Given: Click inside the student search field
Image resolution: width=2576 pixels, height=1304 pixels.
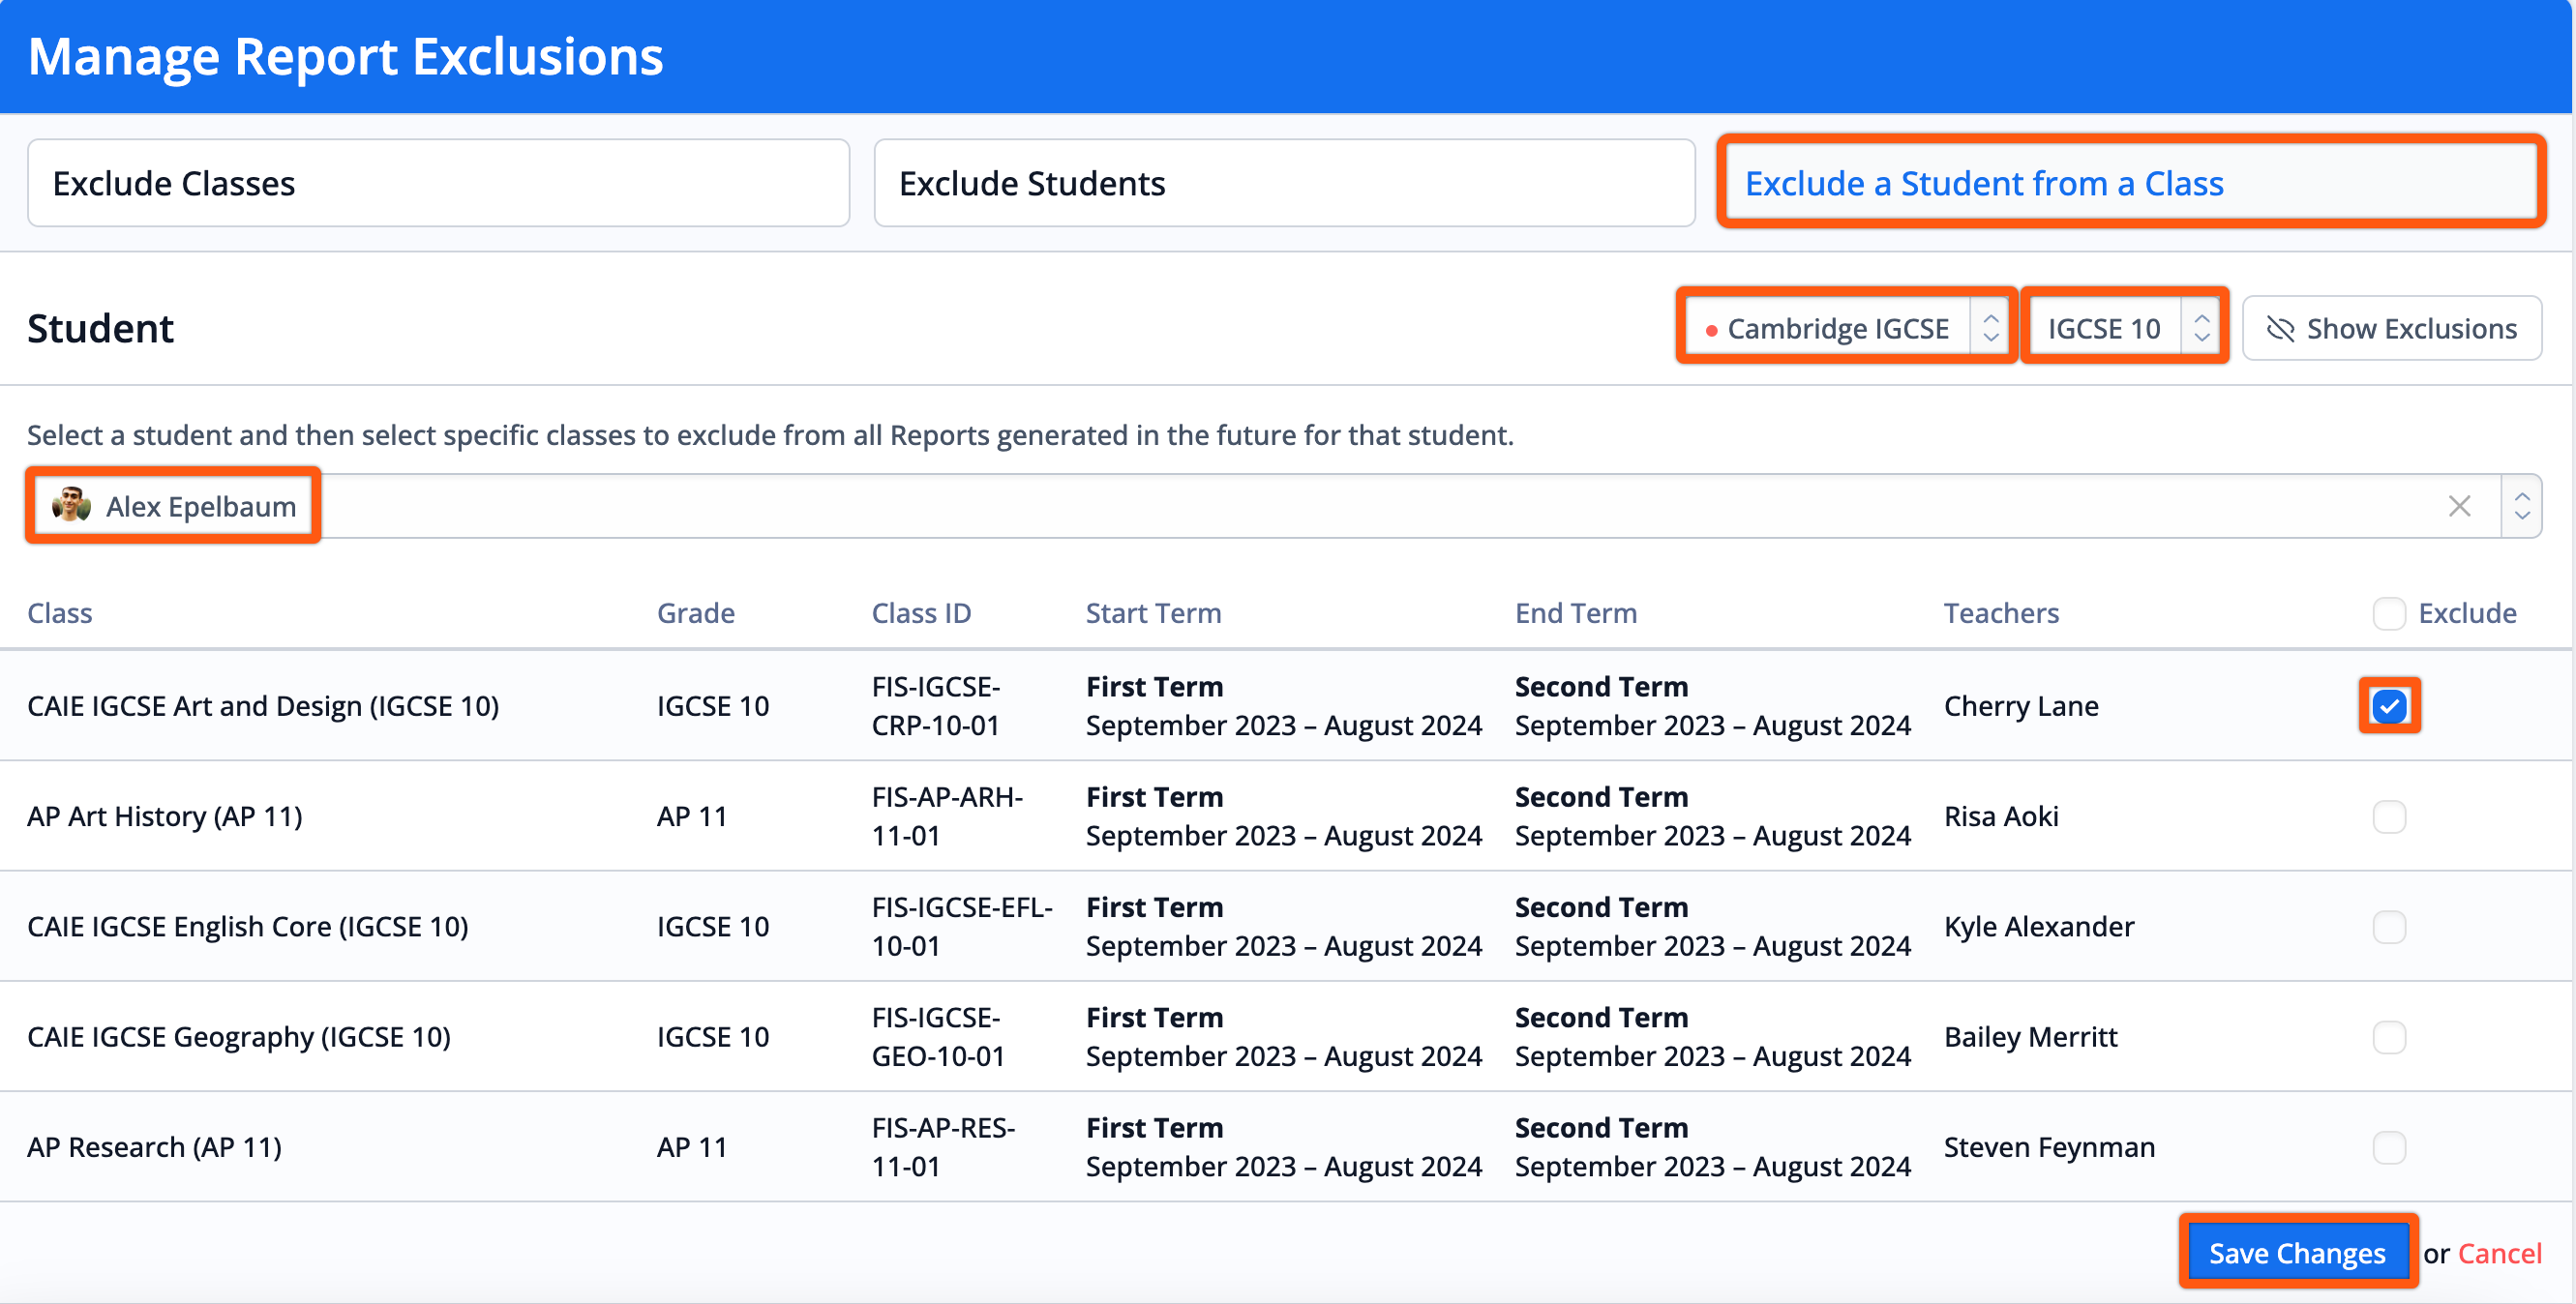Looking at the screenshot, I should (1300, 506).
